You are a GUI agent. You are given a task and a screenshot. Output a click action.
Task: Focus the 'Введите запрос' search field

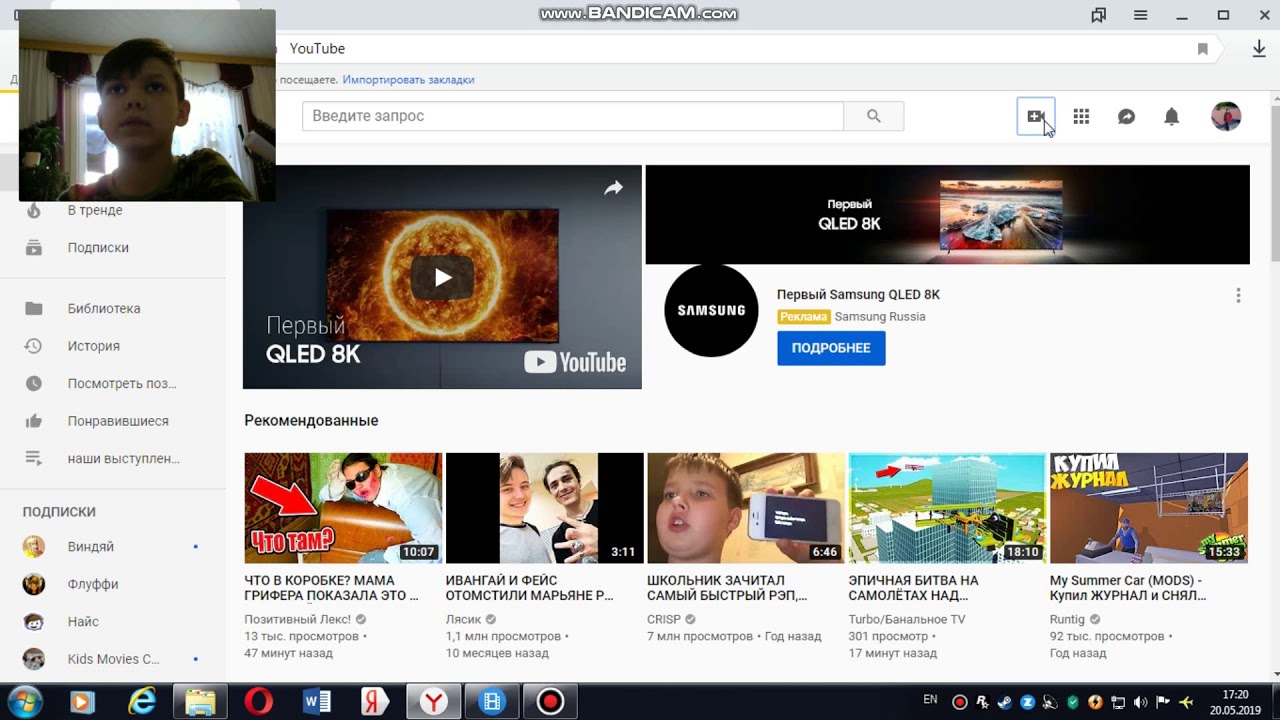[x=573, y=116]
